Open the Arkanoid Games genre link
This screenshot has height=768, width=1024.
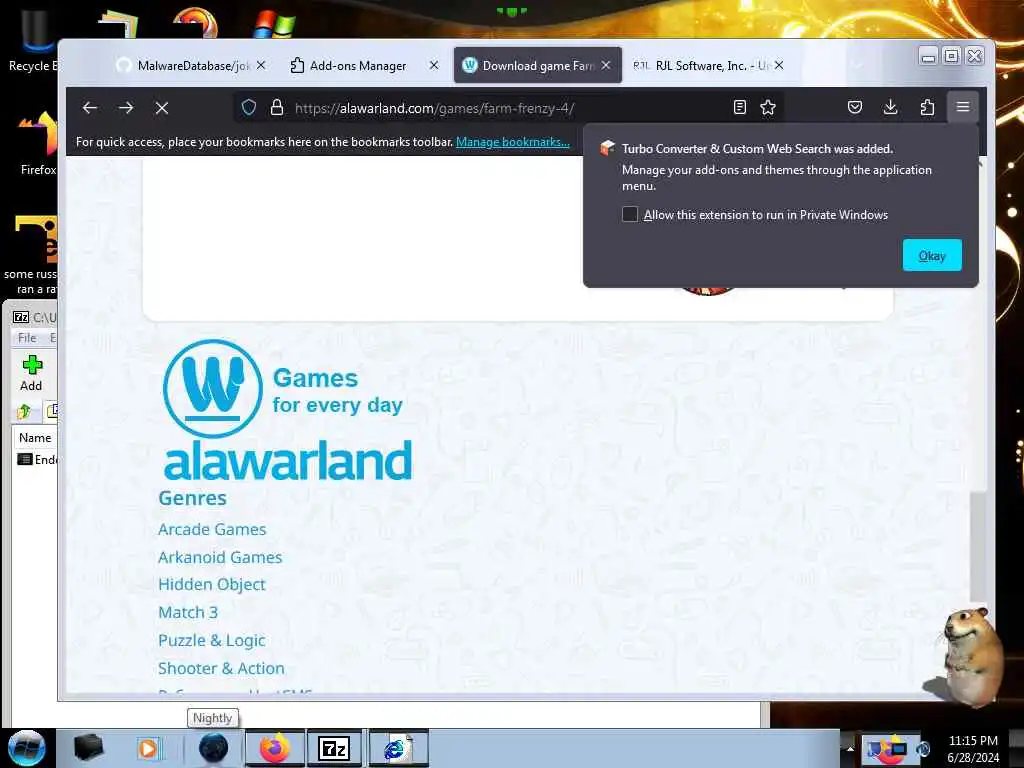tap(220, 557)
